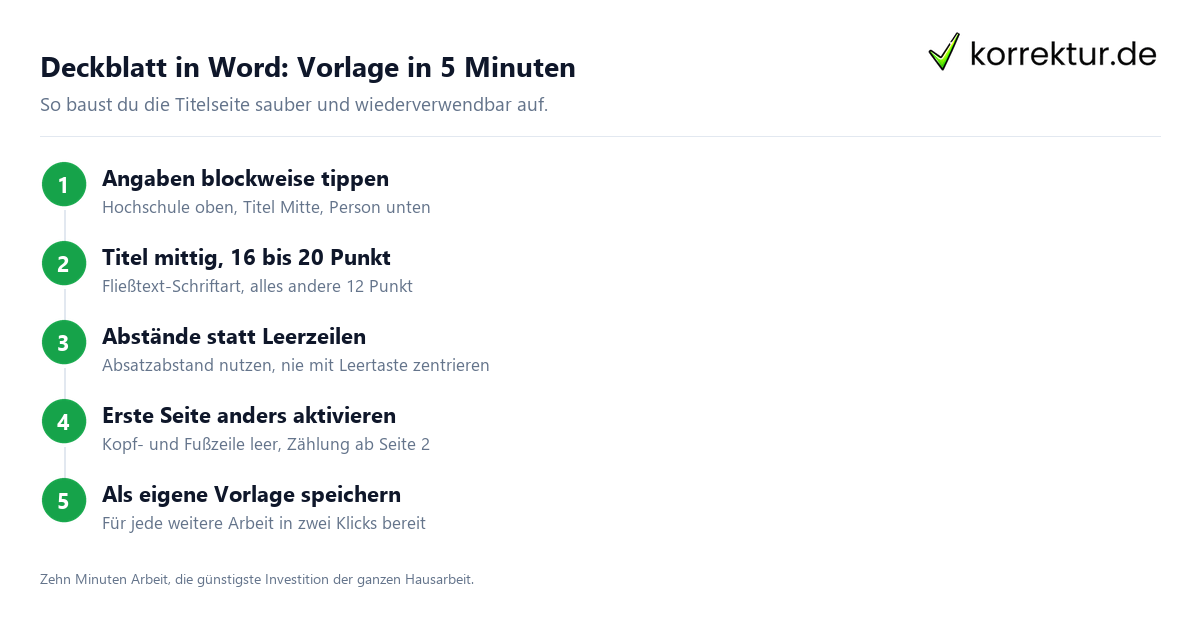Click the heading Deckblatt in Word
Screen dimensions: 1200x630
click(308, 67)
